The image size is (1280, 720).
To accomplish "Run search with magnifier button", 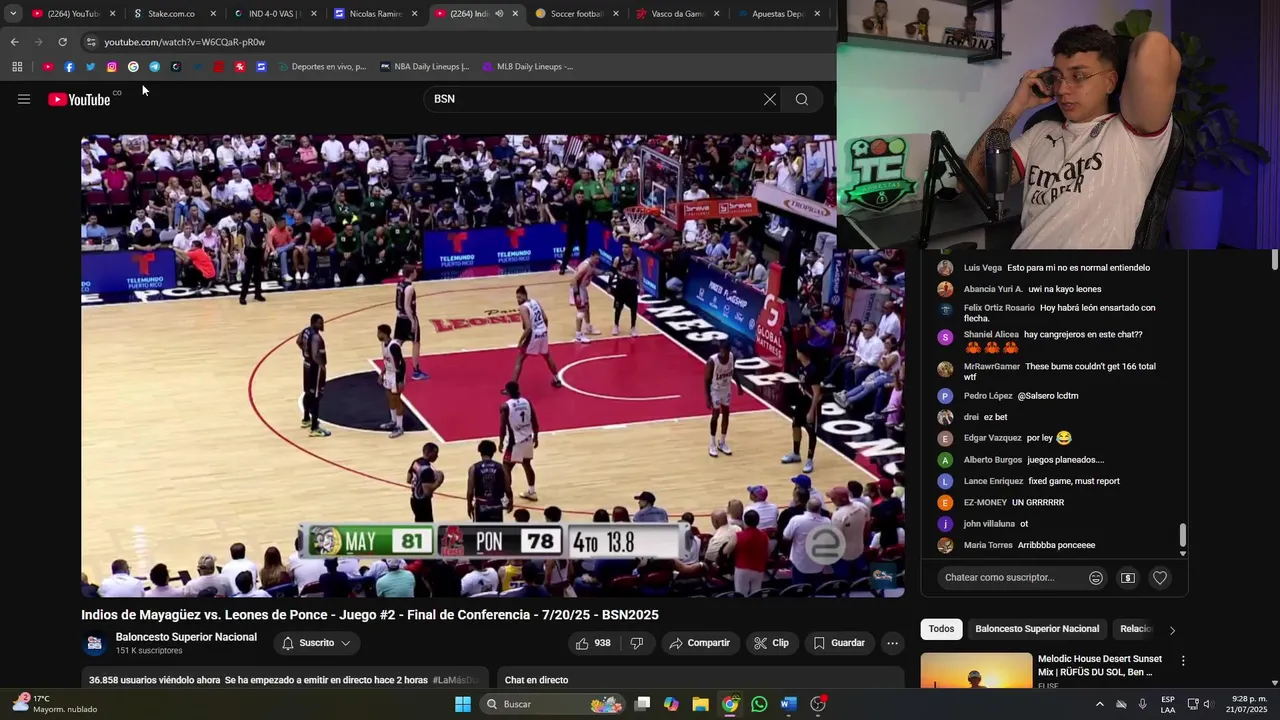I will click(801, 99).
